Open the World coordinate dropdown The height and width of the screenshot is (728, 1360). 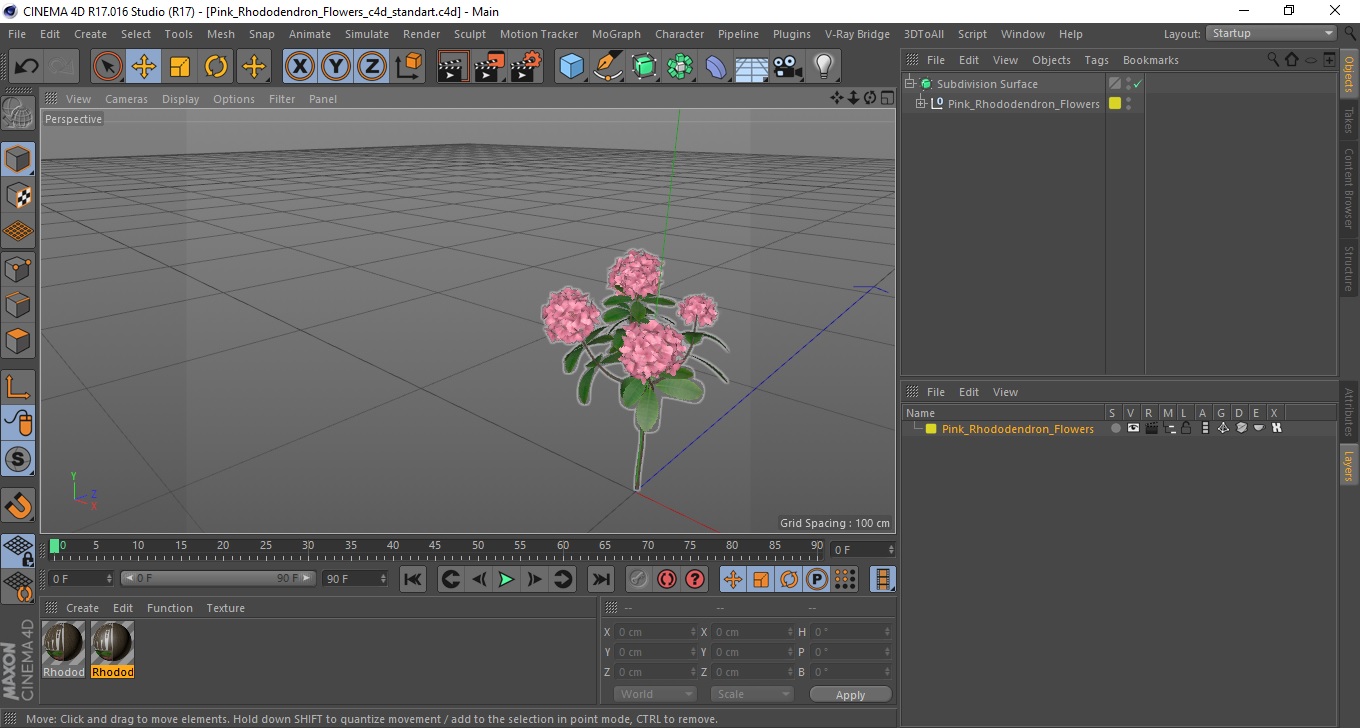pos(655,694)
